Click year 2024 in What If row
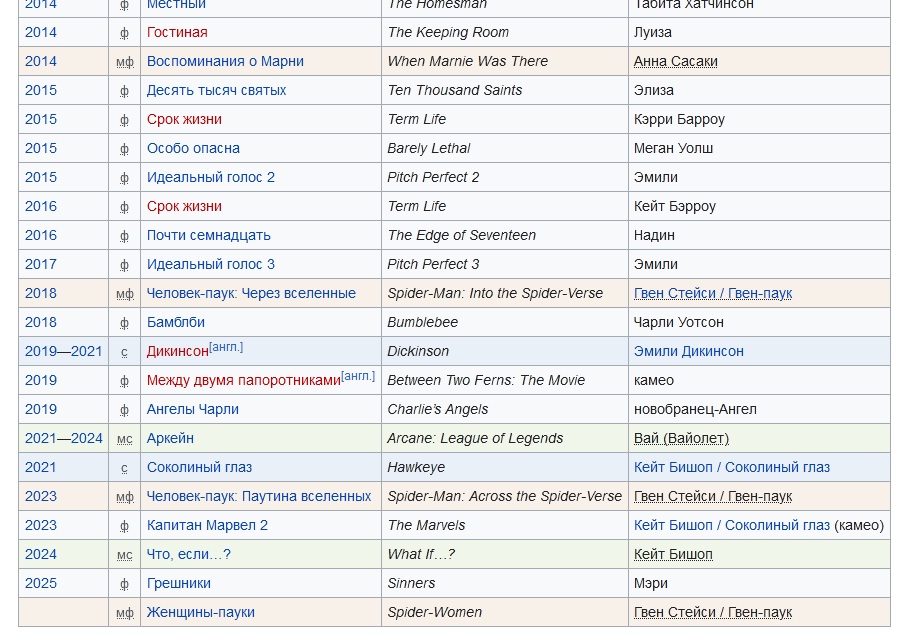The height and width of the screenshot is (635, 911). pos(41,555)
